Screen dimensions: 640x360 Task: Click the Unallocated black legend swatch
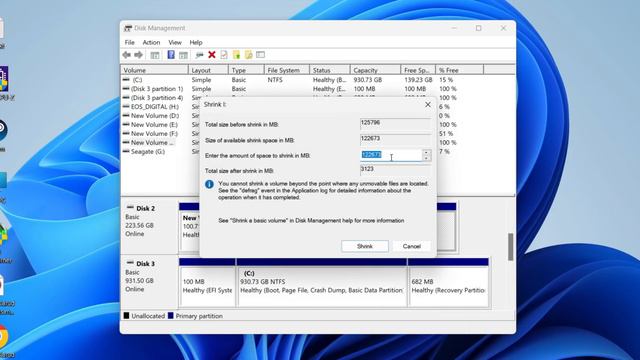click(x=126, y=316)
